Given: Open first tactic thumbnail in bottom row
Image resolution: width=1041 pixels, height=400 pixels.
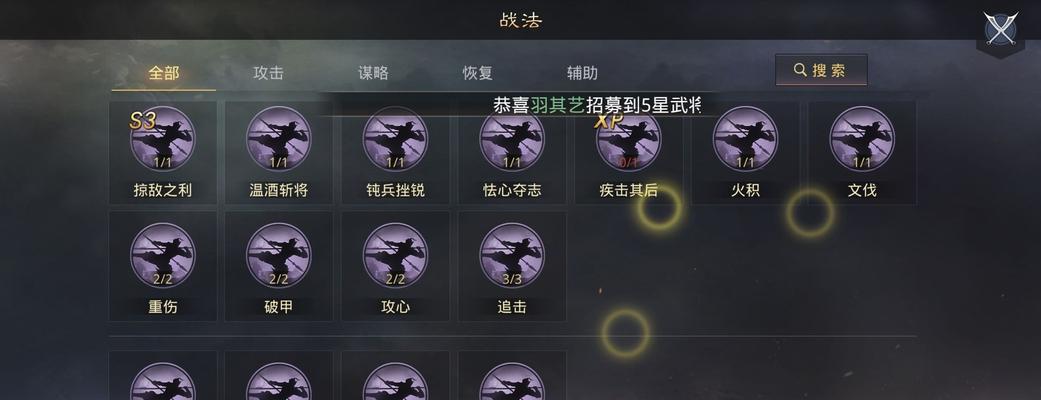Looking at the screenshot, I should click(x=163, y=381).
